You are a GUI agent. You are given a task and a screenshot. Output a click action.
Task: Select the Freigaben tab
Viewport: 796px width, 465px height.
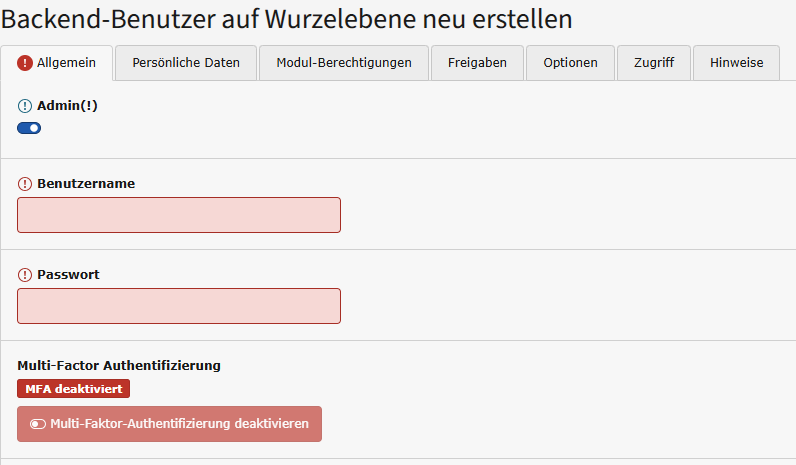477,63
